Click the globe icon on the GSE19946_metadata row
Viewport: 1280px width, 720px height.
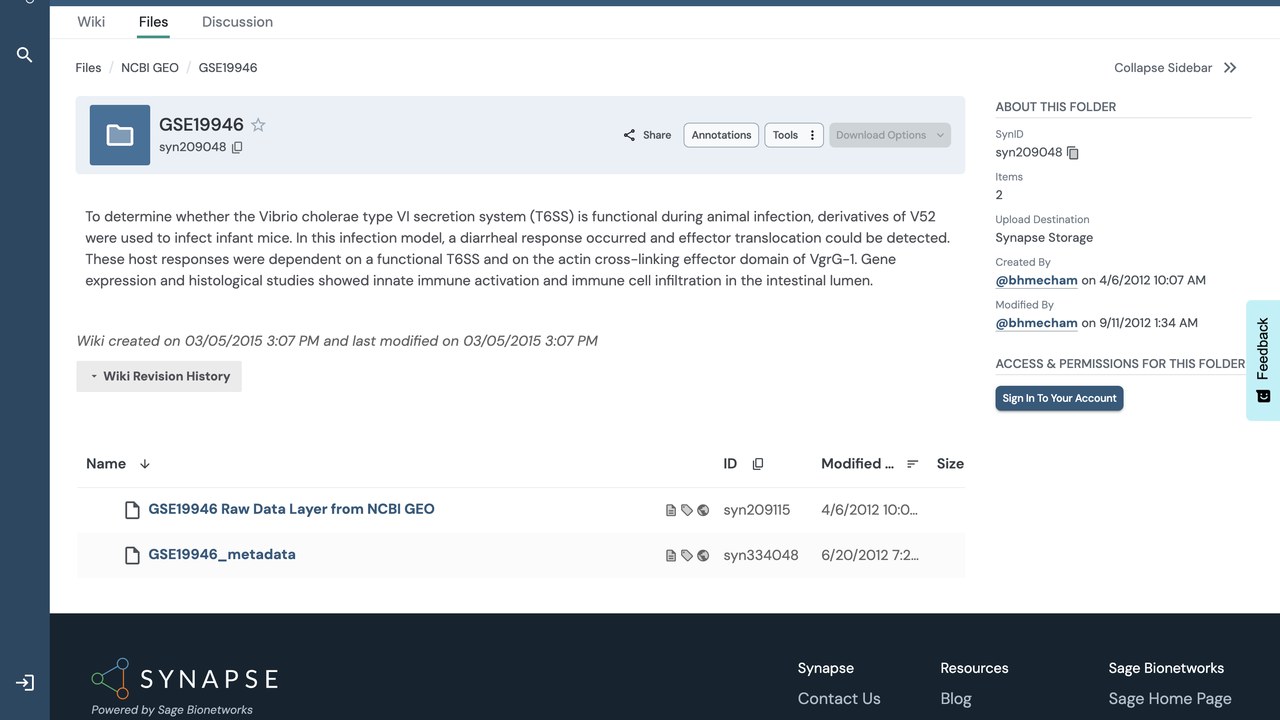click(x=703, y=556)
